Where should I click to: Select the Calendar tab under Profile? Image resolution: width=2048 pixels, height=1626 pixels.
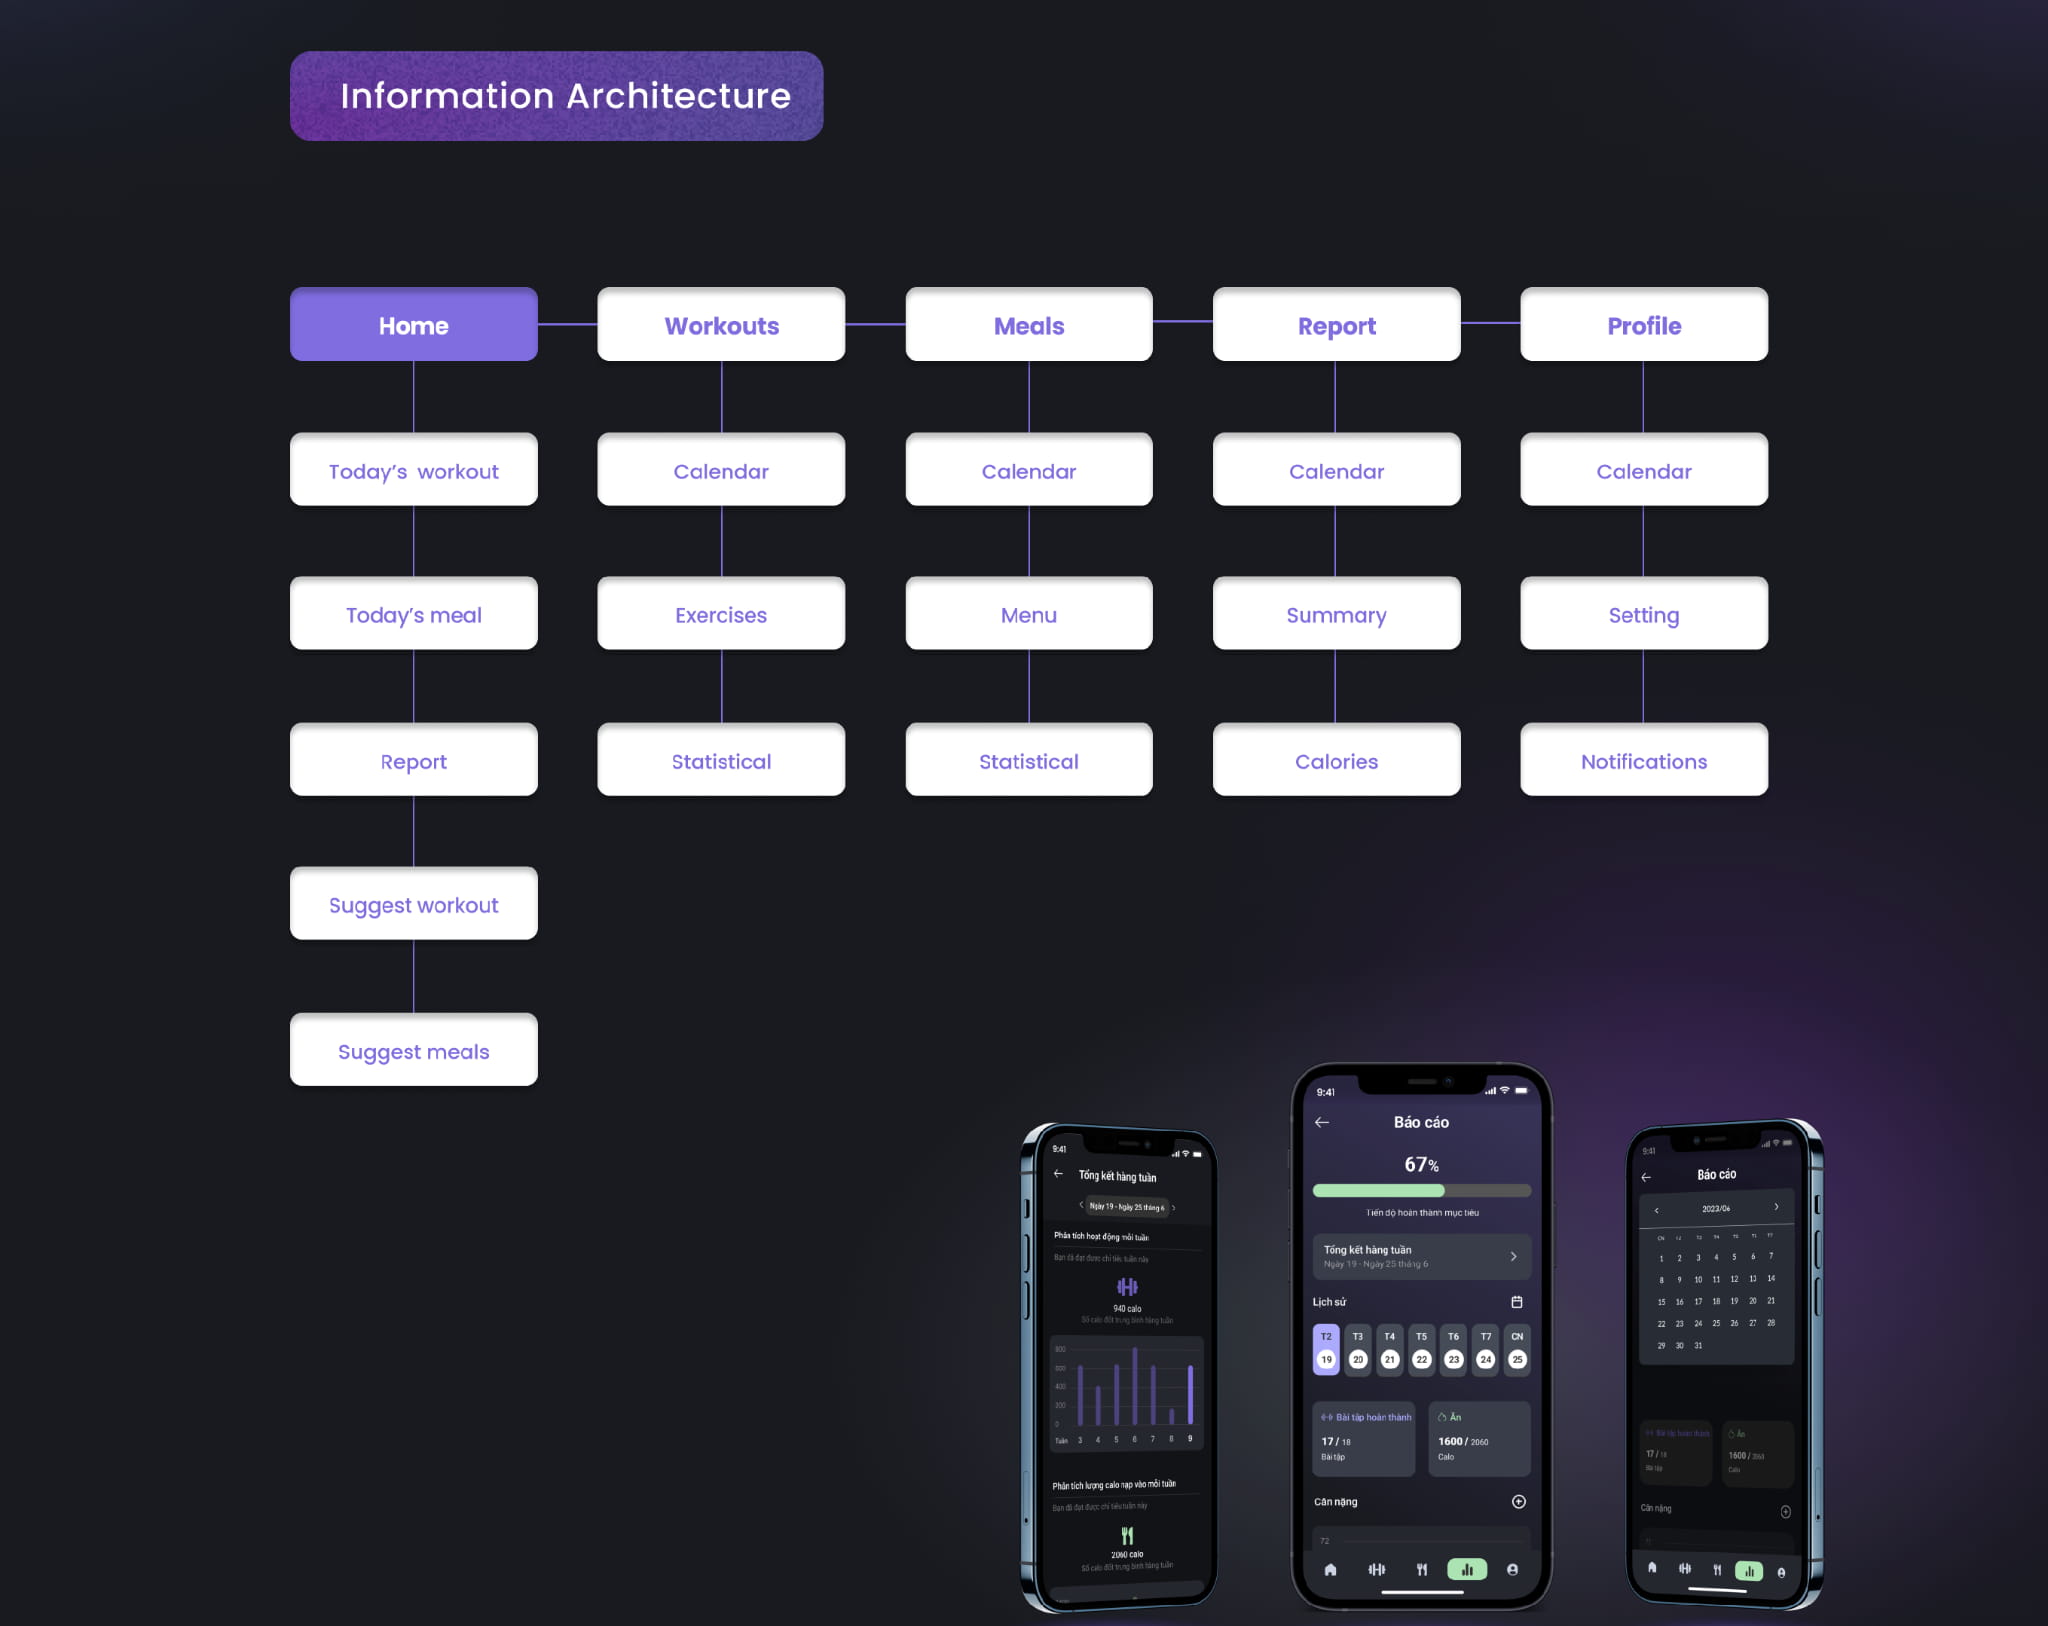point(1642,471)
